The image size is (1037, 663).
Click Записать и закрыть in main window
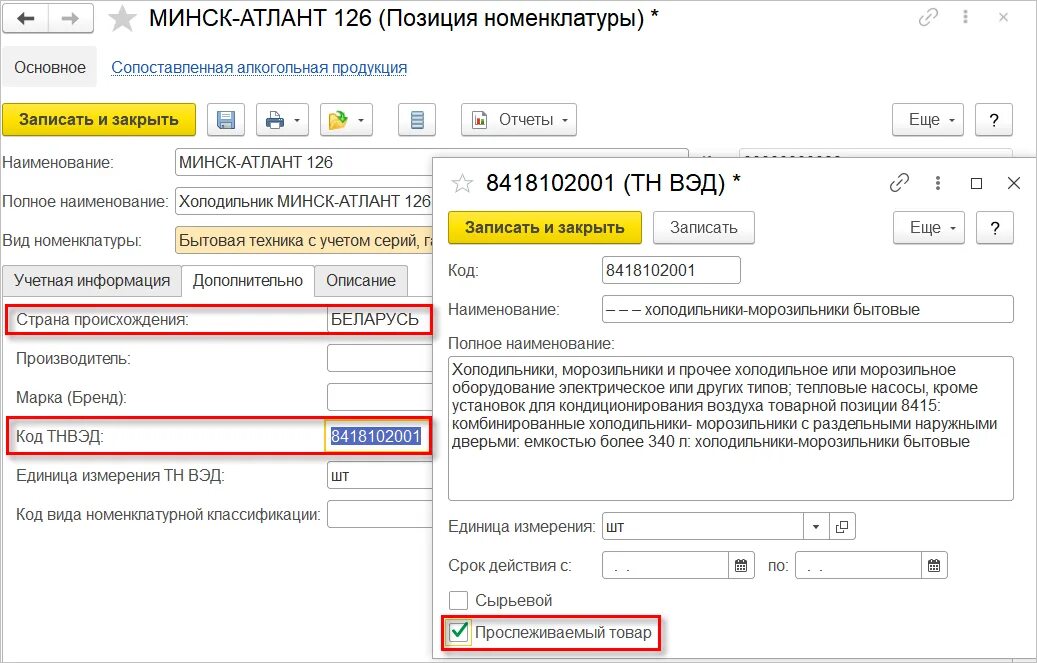[99, 120]
